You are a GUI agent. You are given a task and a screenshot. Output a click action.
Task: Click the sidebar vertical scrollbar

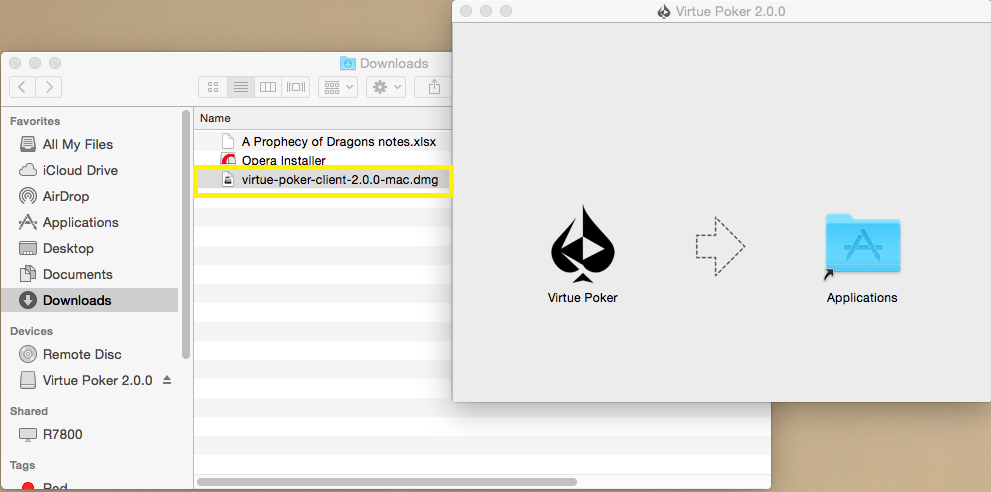coord(186,234)
